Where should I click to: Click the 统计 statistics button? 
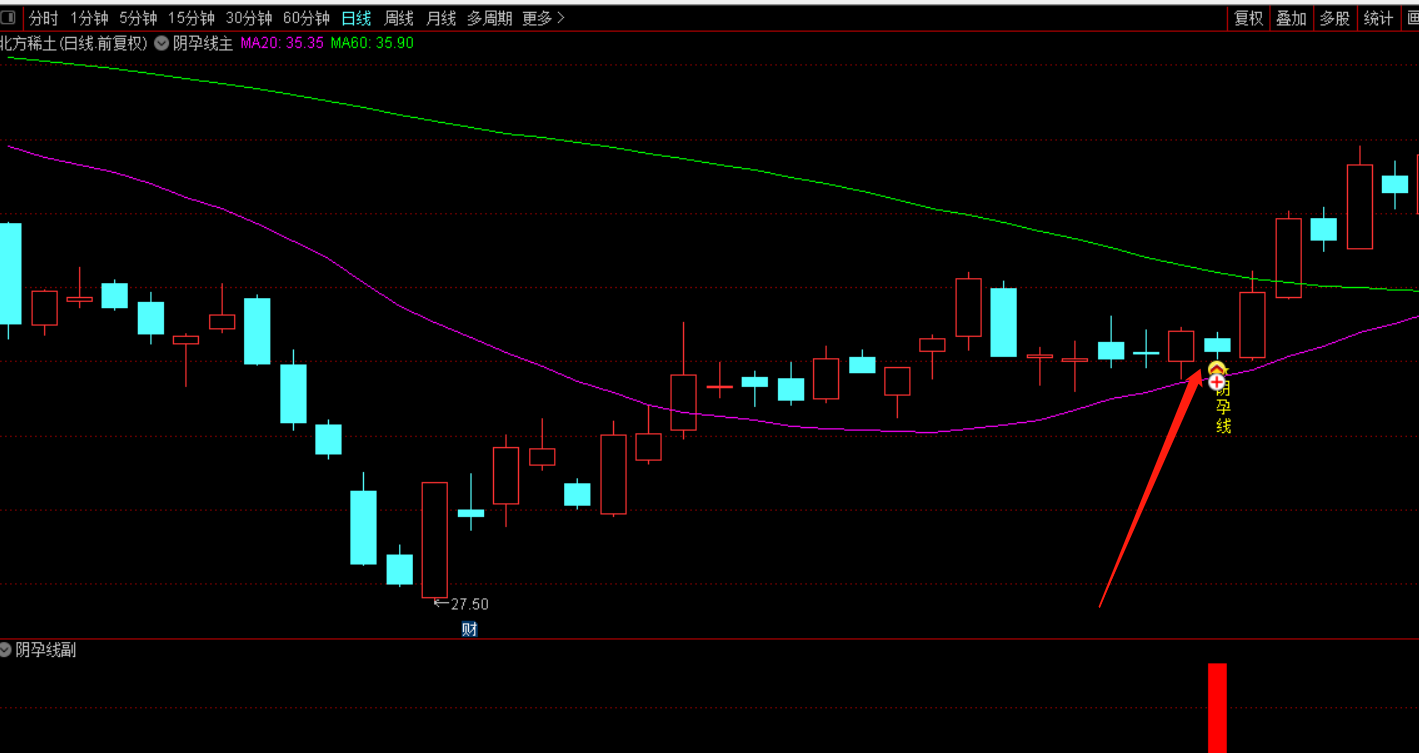1378,18
